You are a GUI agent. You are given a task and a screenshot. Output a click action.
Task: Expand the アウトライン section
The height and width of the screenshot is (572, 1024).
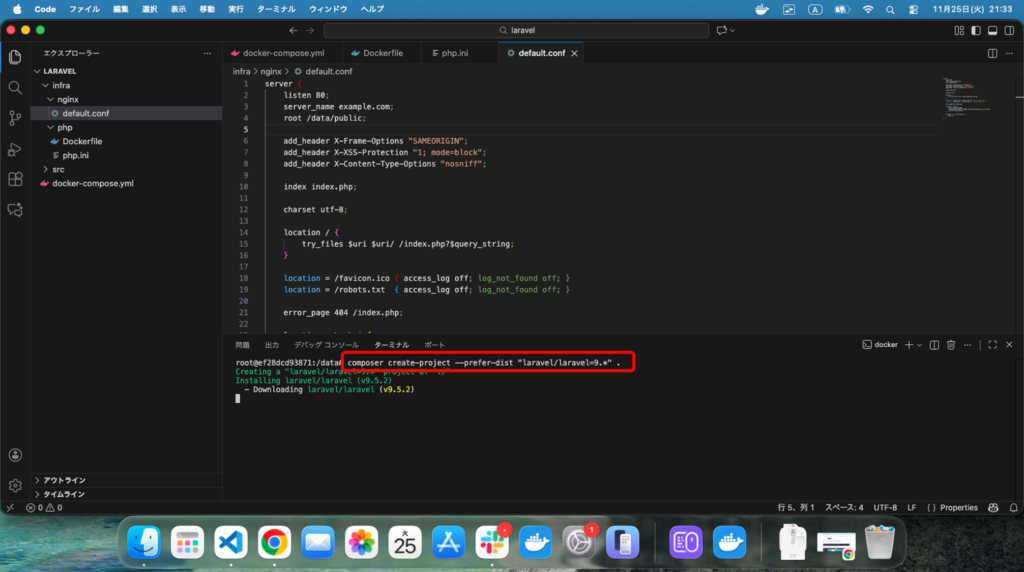click(64, 480)
